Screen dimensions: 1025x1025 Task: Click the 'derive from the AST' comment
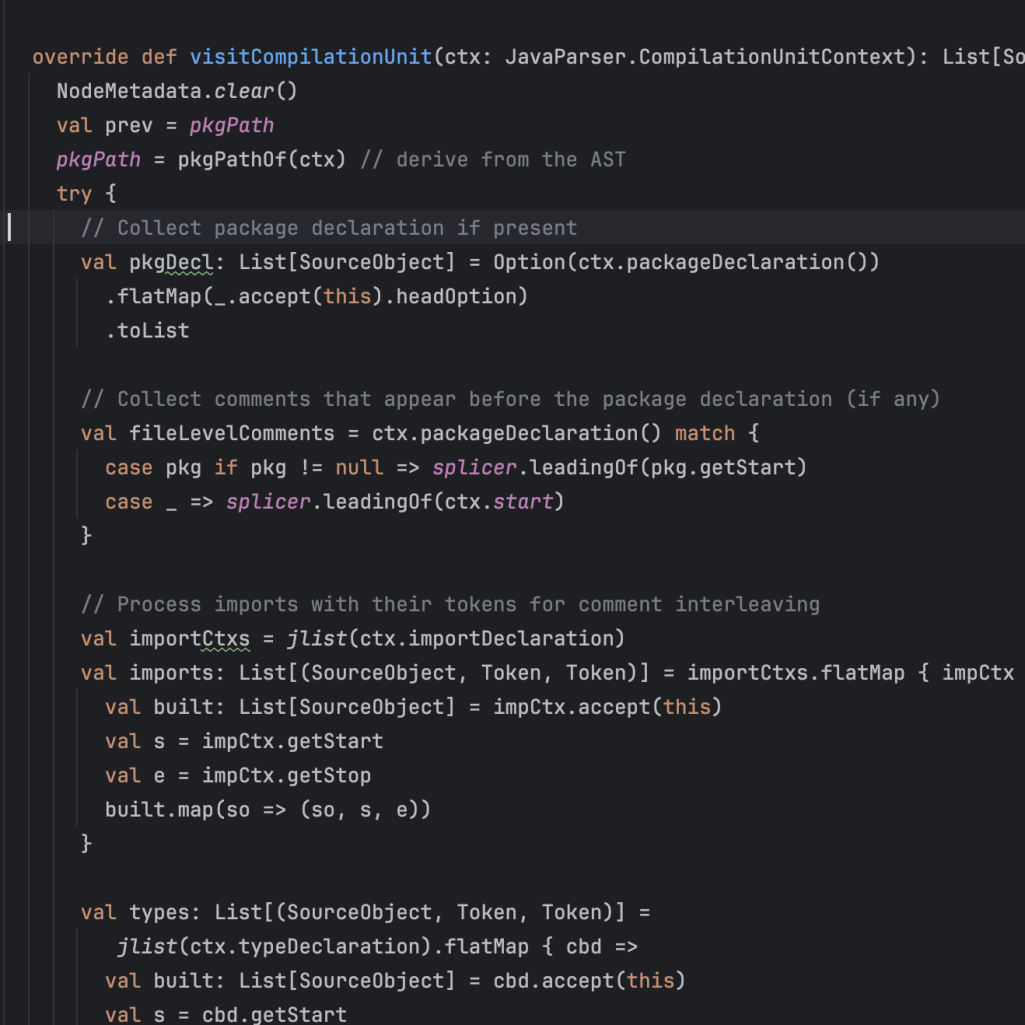click(510, 159)
